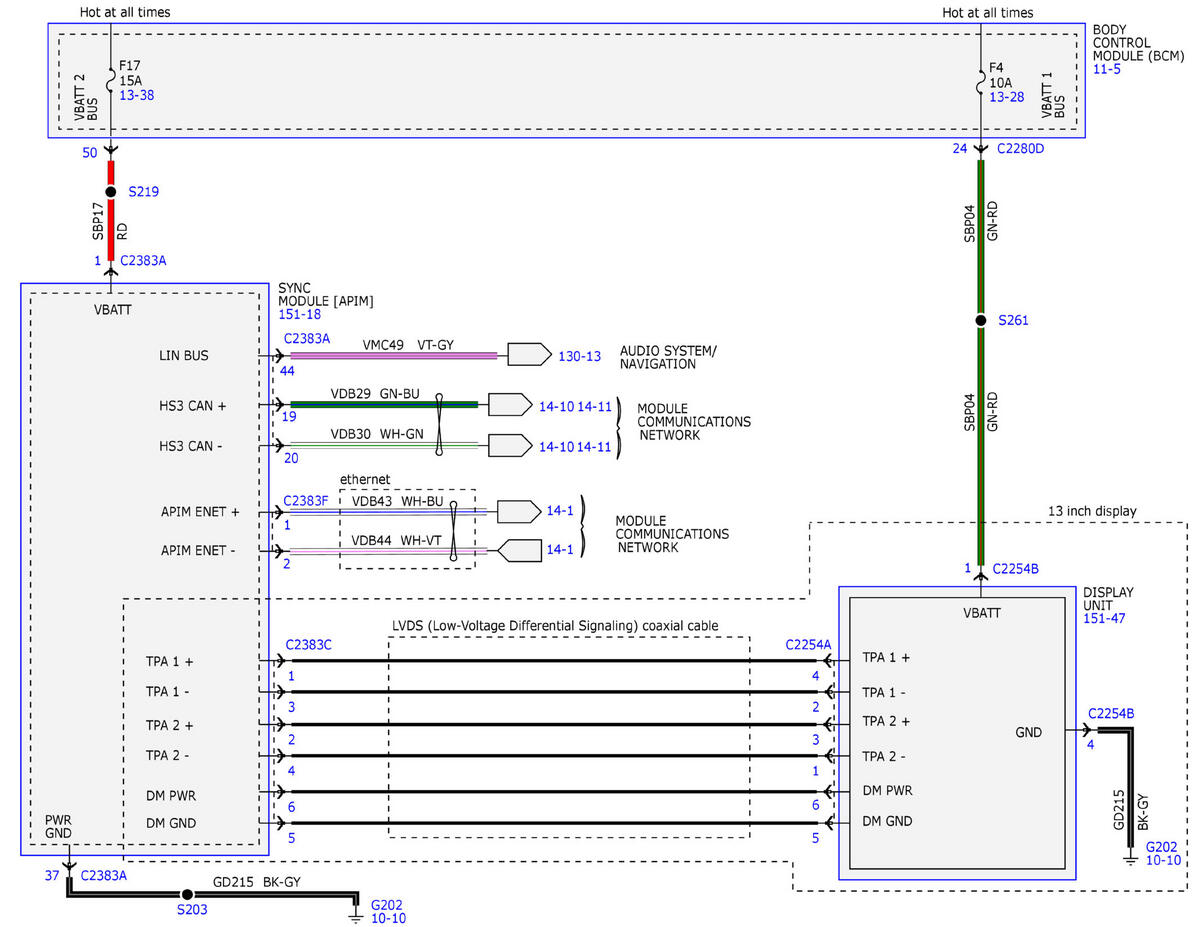The width and height of the screenshot is (1200, 927).
Task: Click the C2254A connector label
Action: (x=808, y=645)
